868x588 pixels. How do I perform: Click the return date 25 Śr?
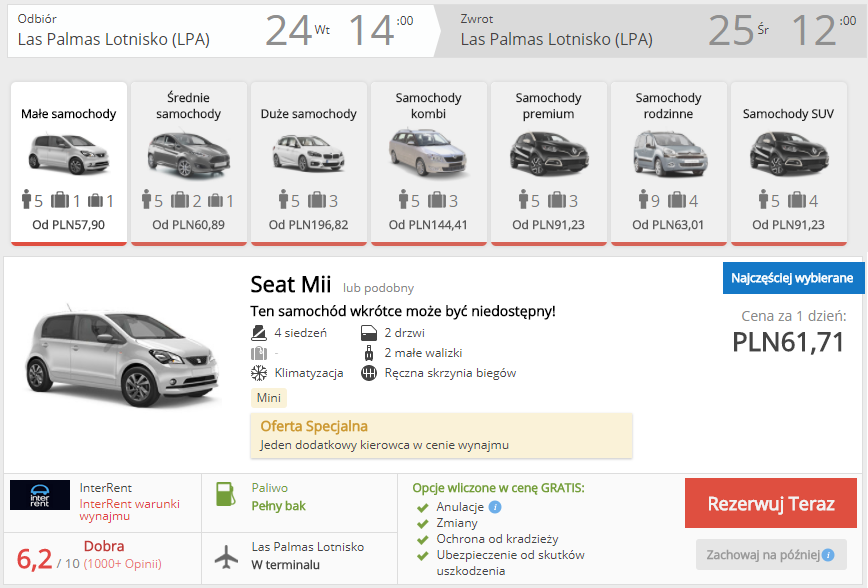pos(738,30)
